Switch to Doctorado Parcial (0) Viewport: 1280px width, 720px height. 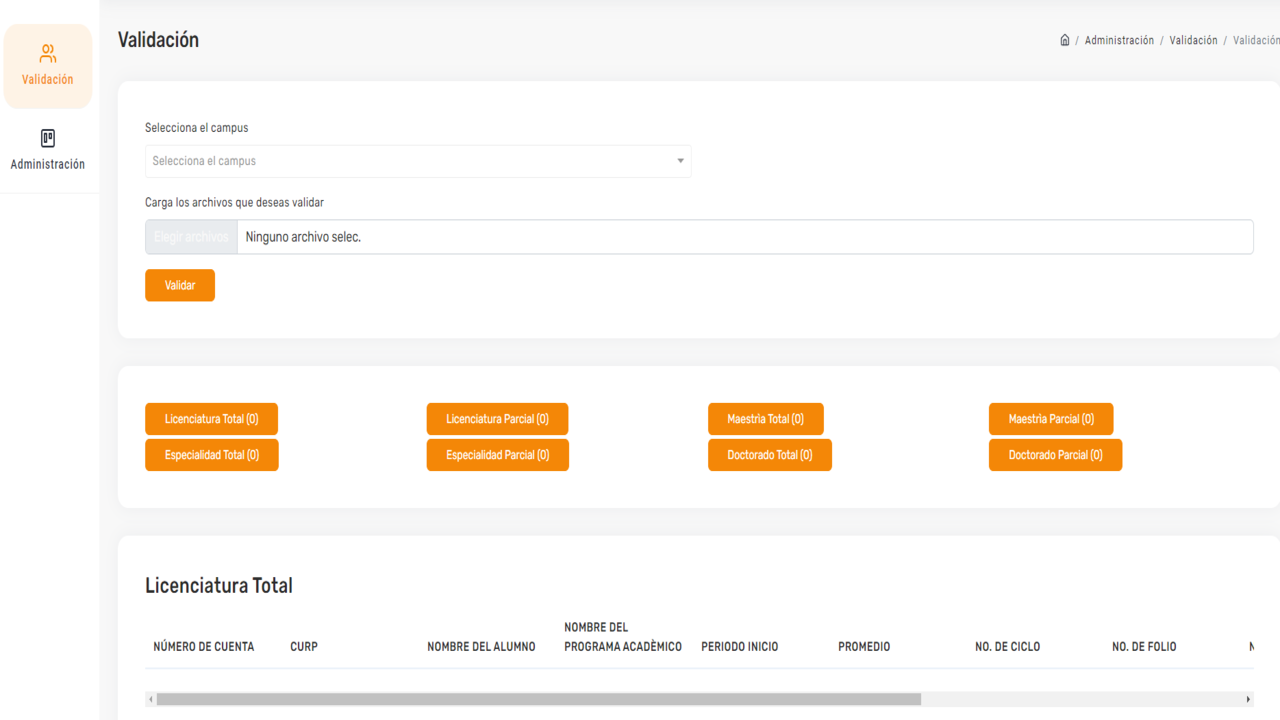[x=1055, y=455]
